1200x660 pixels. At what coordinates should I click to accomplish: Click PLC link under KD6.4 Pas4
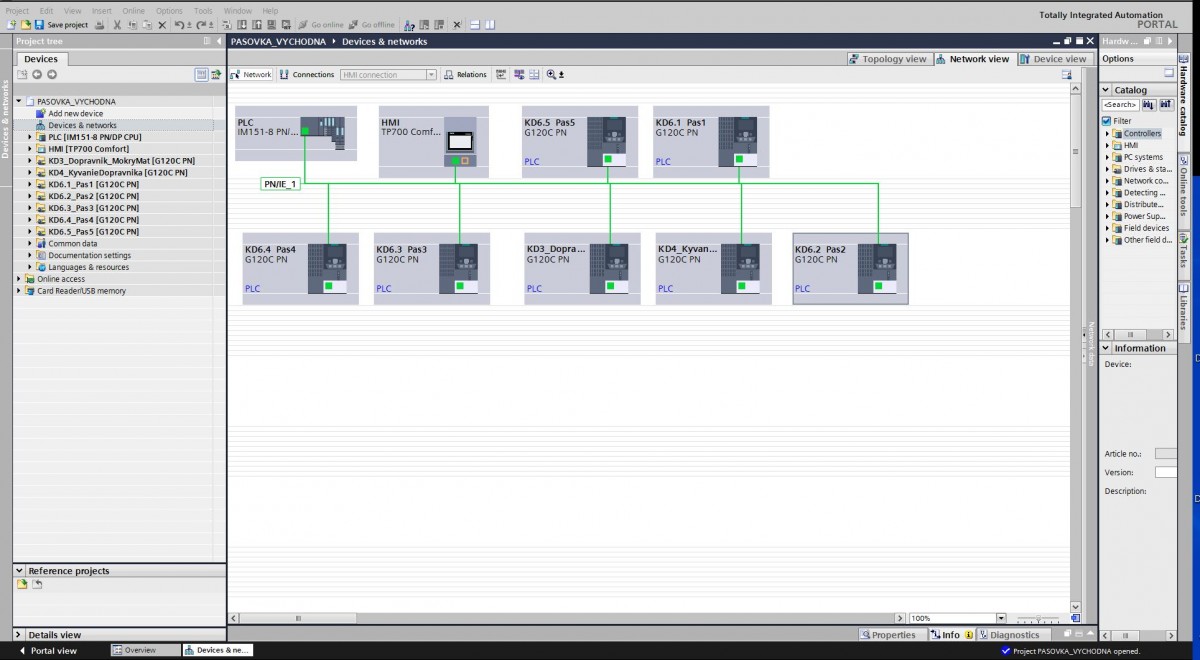[252, 288]
